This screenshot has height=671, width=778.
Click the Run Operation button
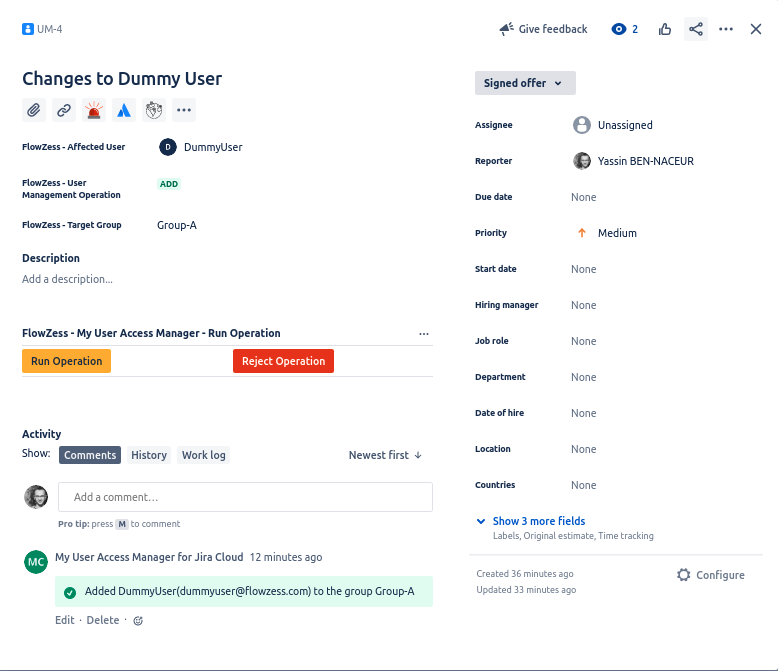(66, 361)
